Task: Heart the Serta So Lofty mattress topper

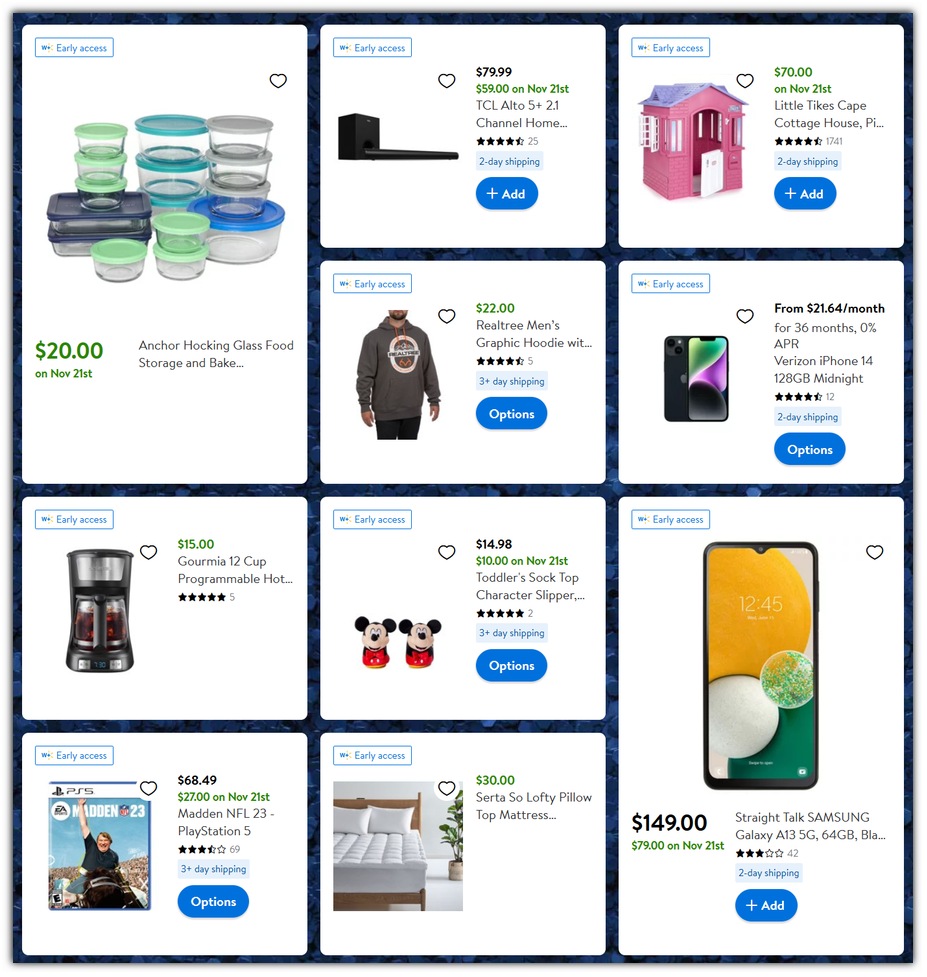Action: click(447, 788)
